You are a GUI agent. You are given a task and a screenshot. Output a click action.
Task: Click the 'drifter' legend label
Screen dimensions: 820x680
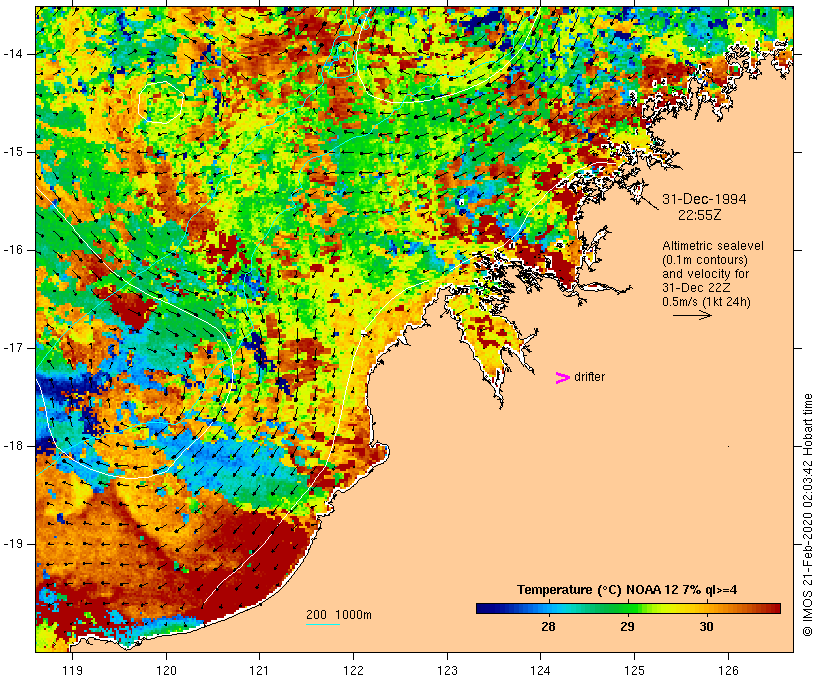coord(589,377)
